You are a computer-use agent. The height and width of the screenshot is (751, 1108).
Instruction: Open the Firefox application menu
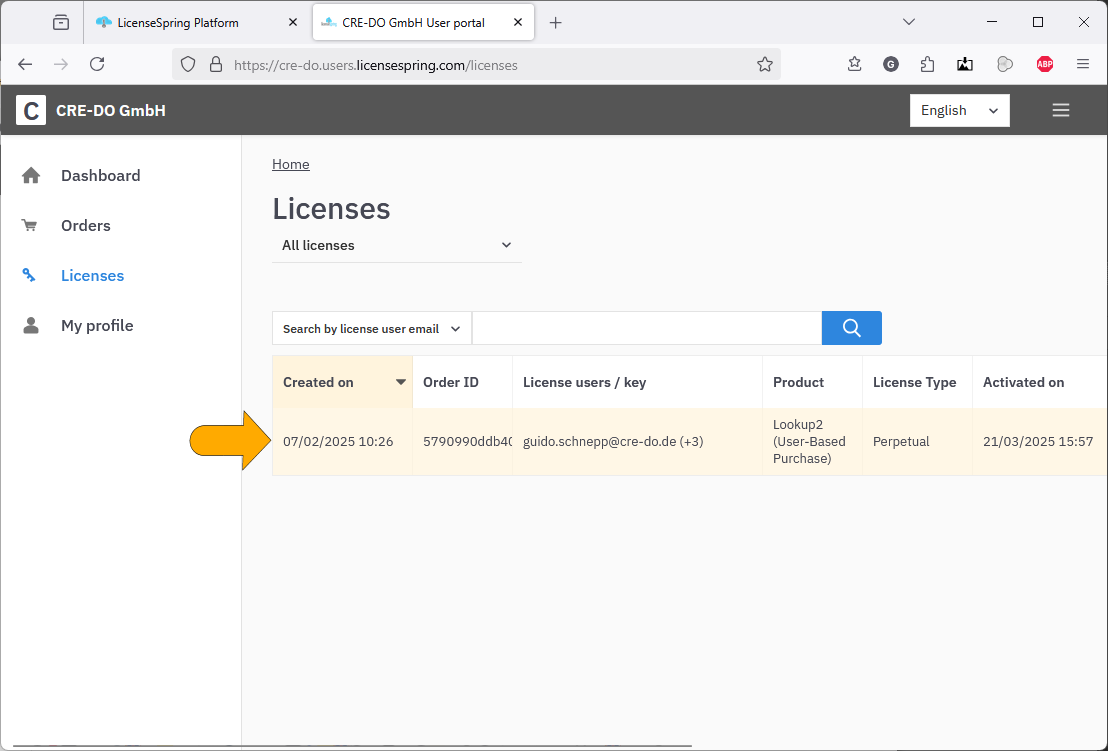(x=1083, y=64)
